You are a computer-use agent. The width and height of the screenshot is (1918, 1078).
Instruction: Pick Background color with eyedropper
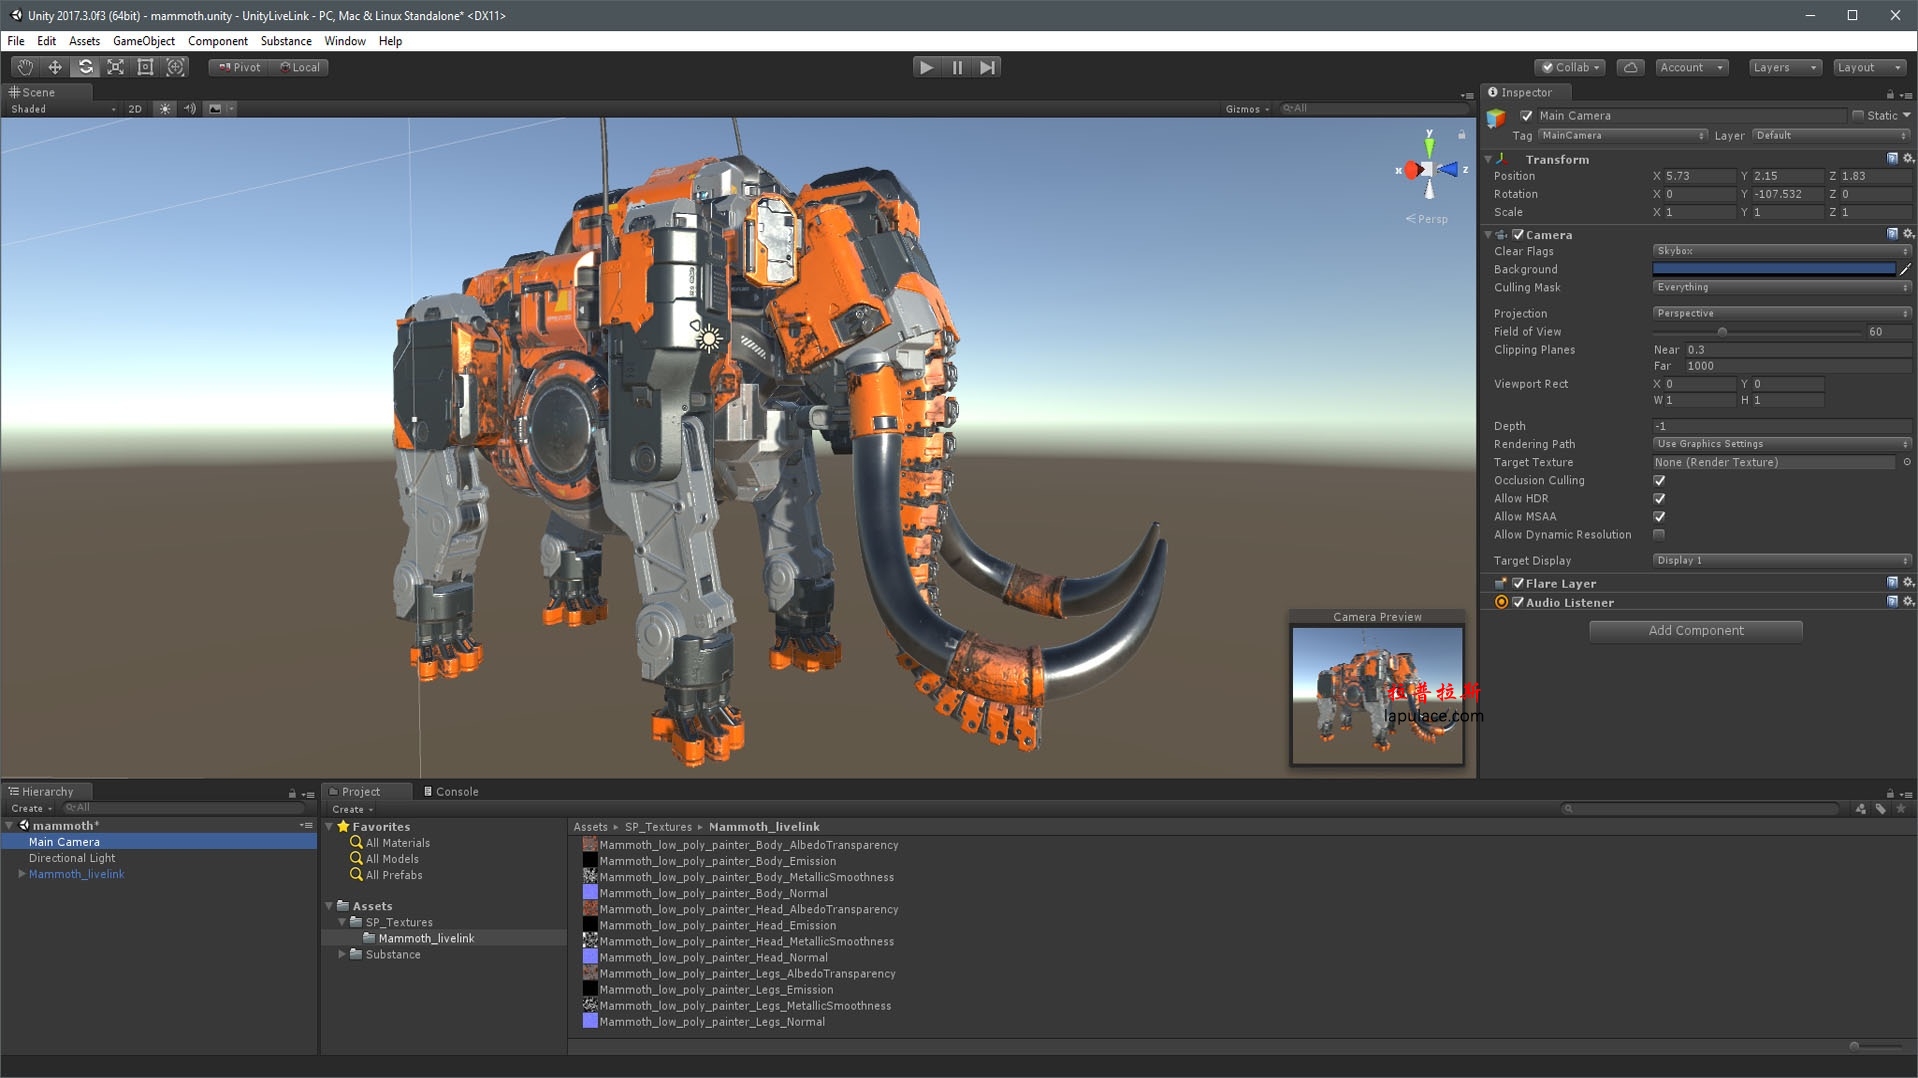(x=1905, y=269)
